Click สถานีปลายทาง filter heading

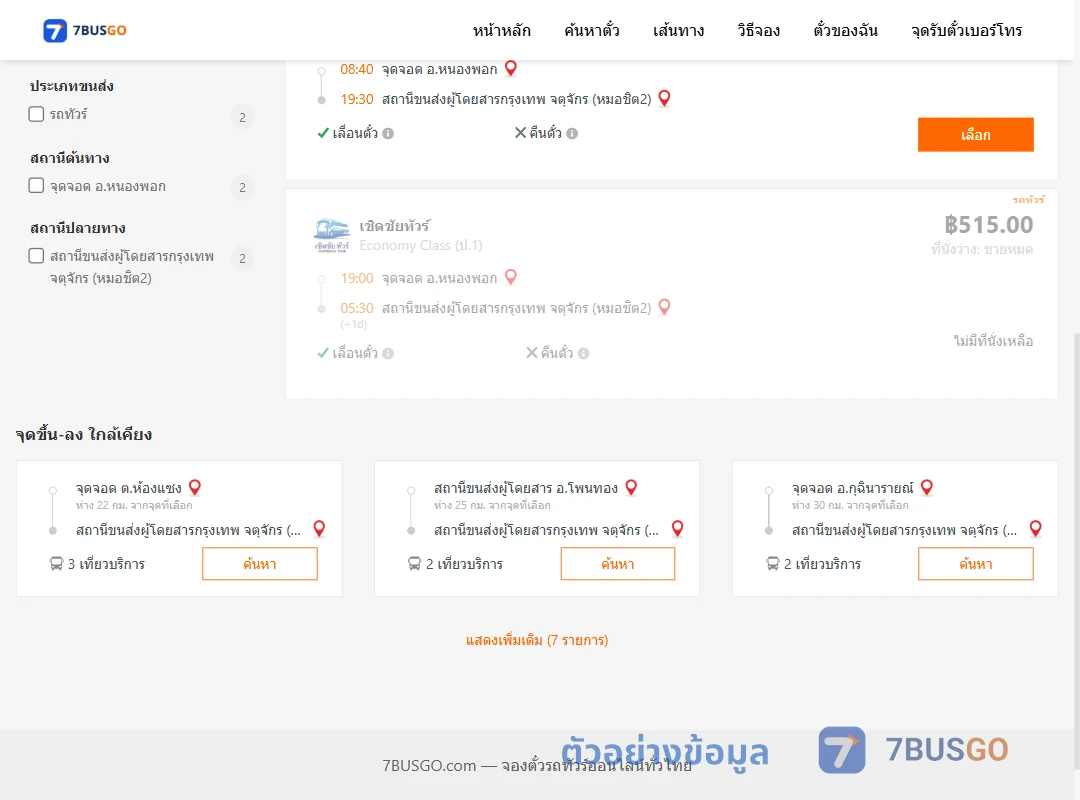click(x=78, y=228)
